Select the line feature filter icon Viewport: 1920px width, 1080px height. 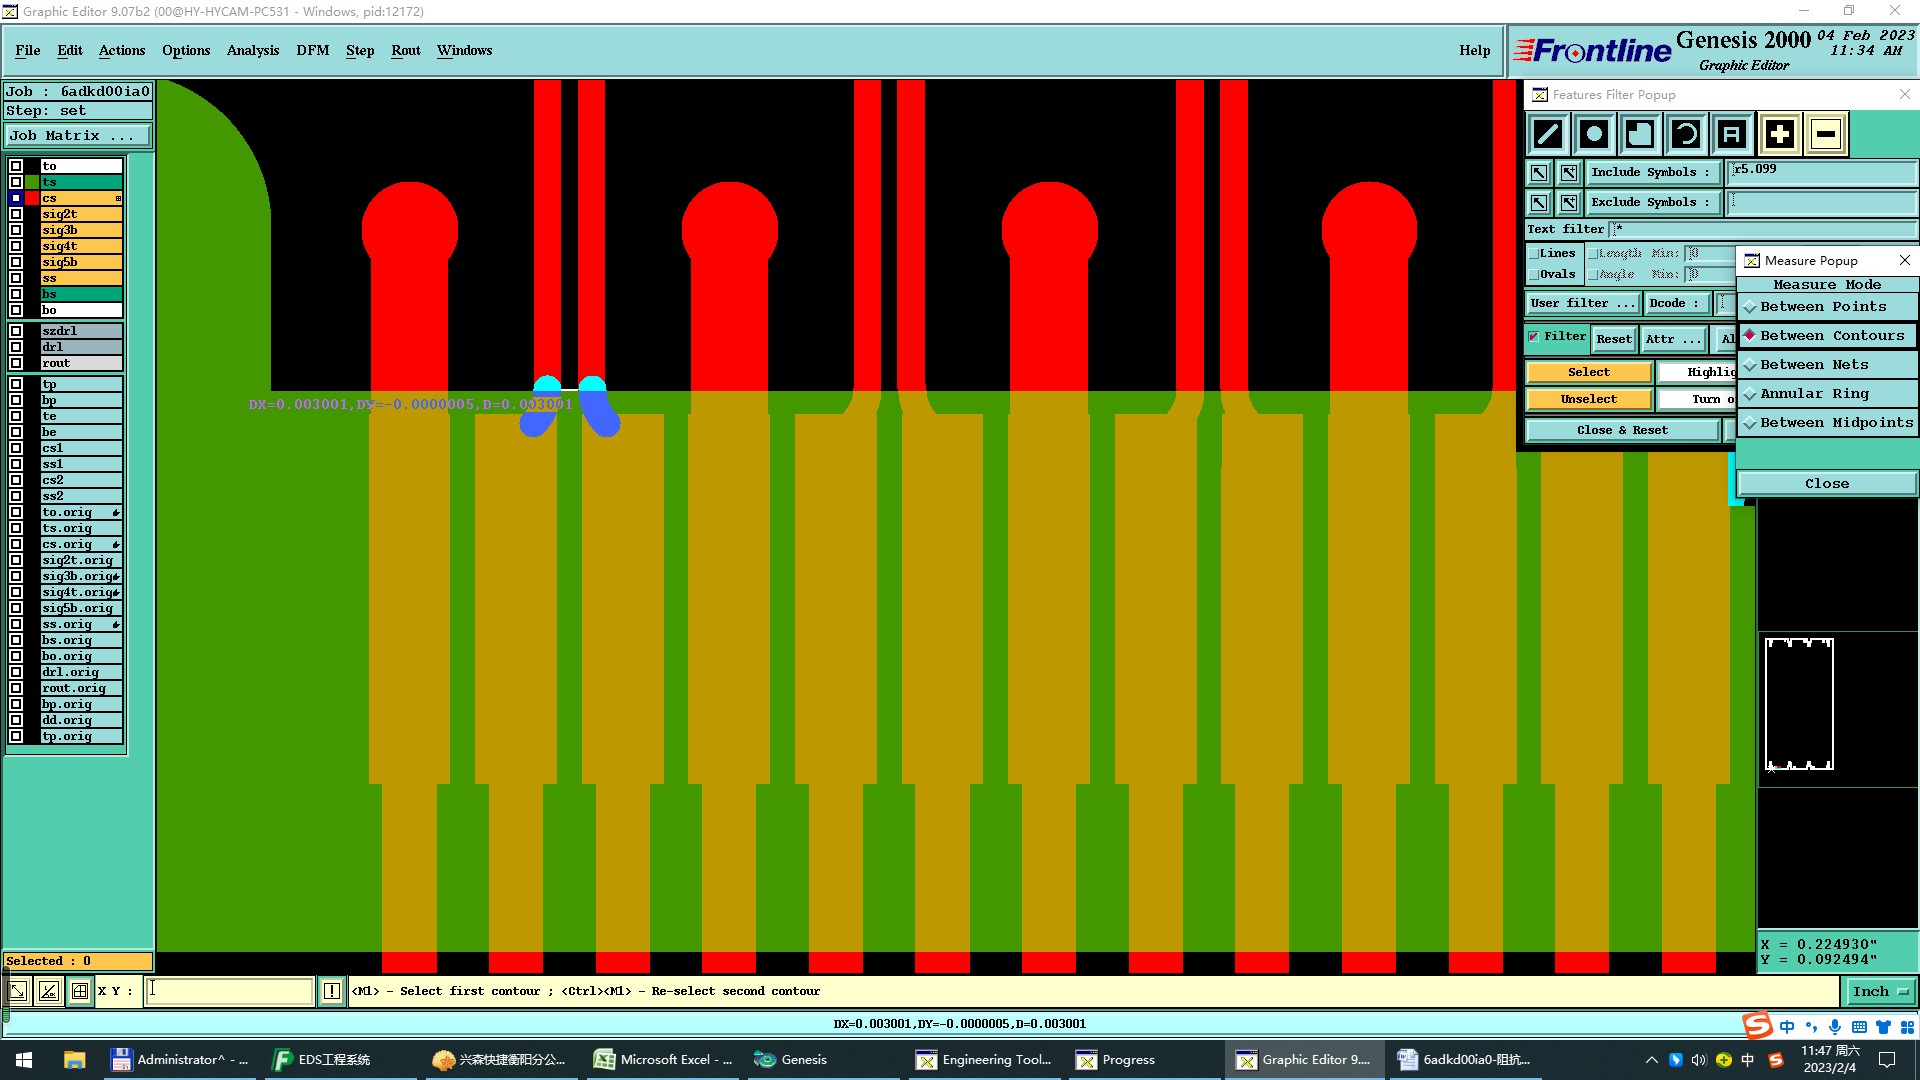(1548, 134)
